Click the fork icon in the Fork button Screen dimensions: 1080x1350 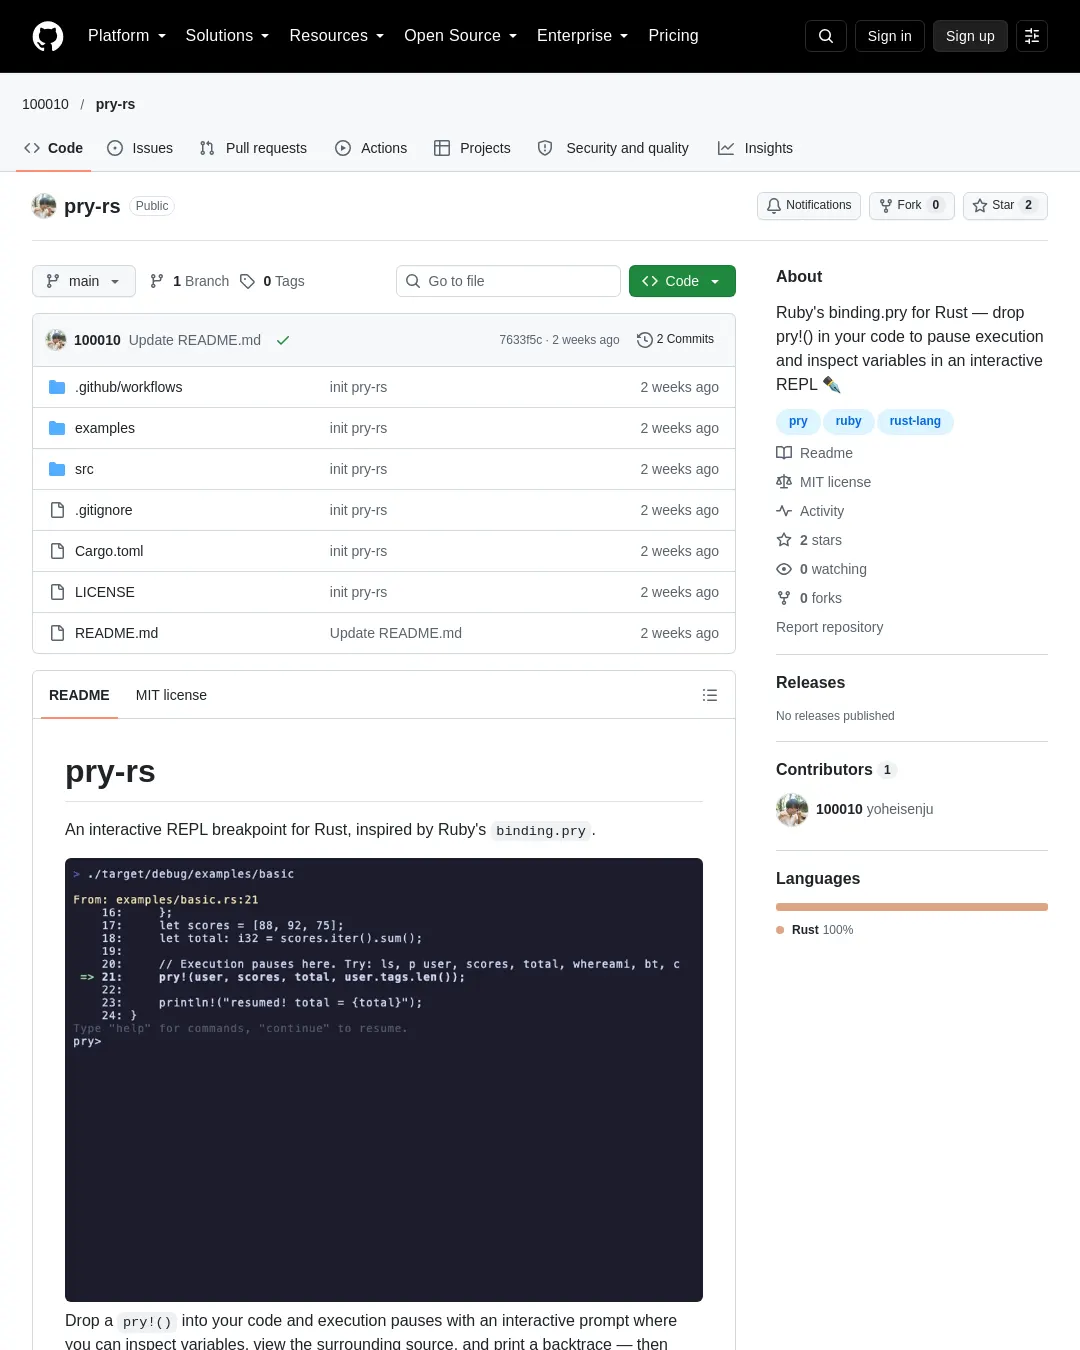[x=886, y=206]
